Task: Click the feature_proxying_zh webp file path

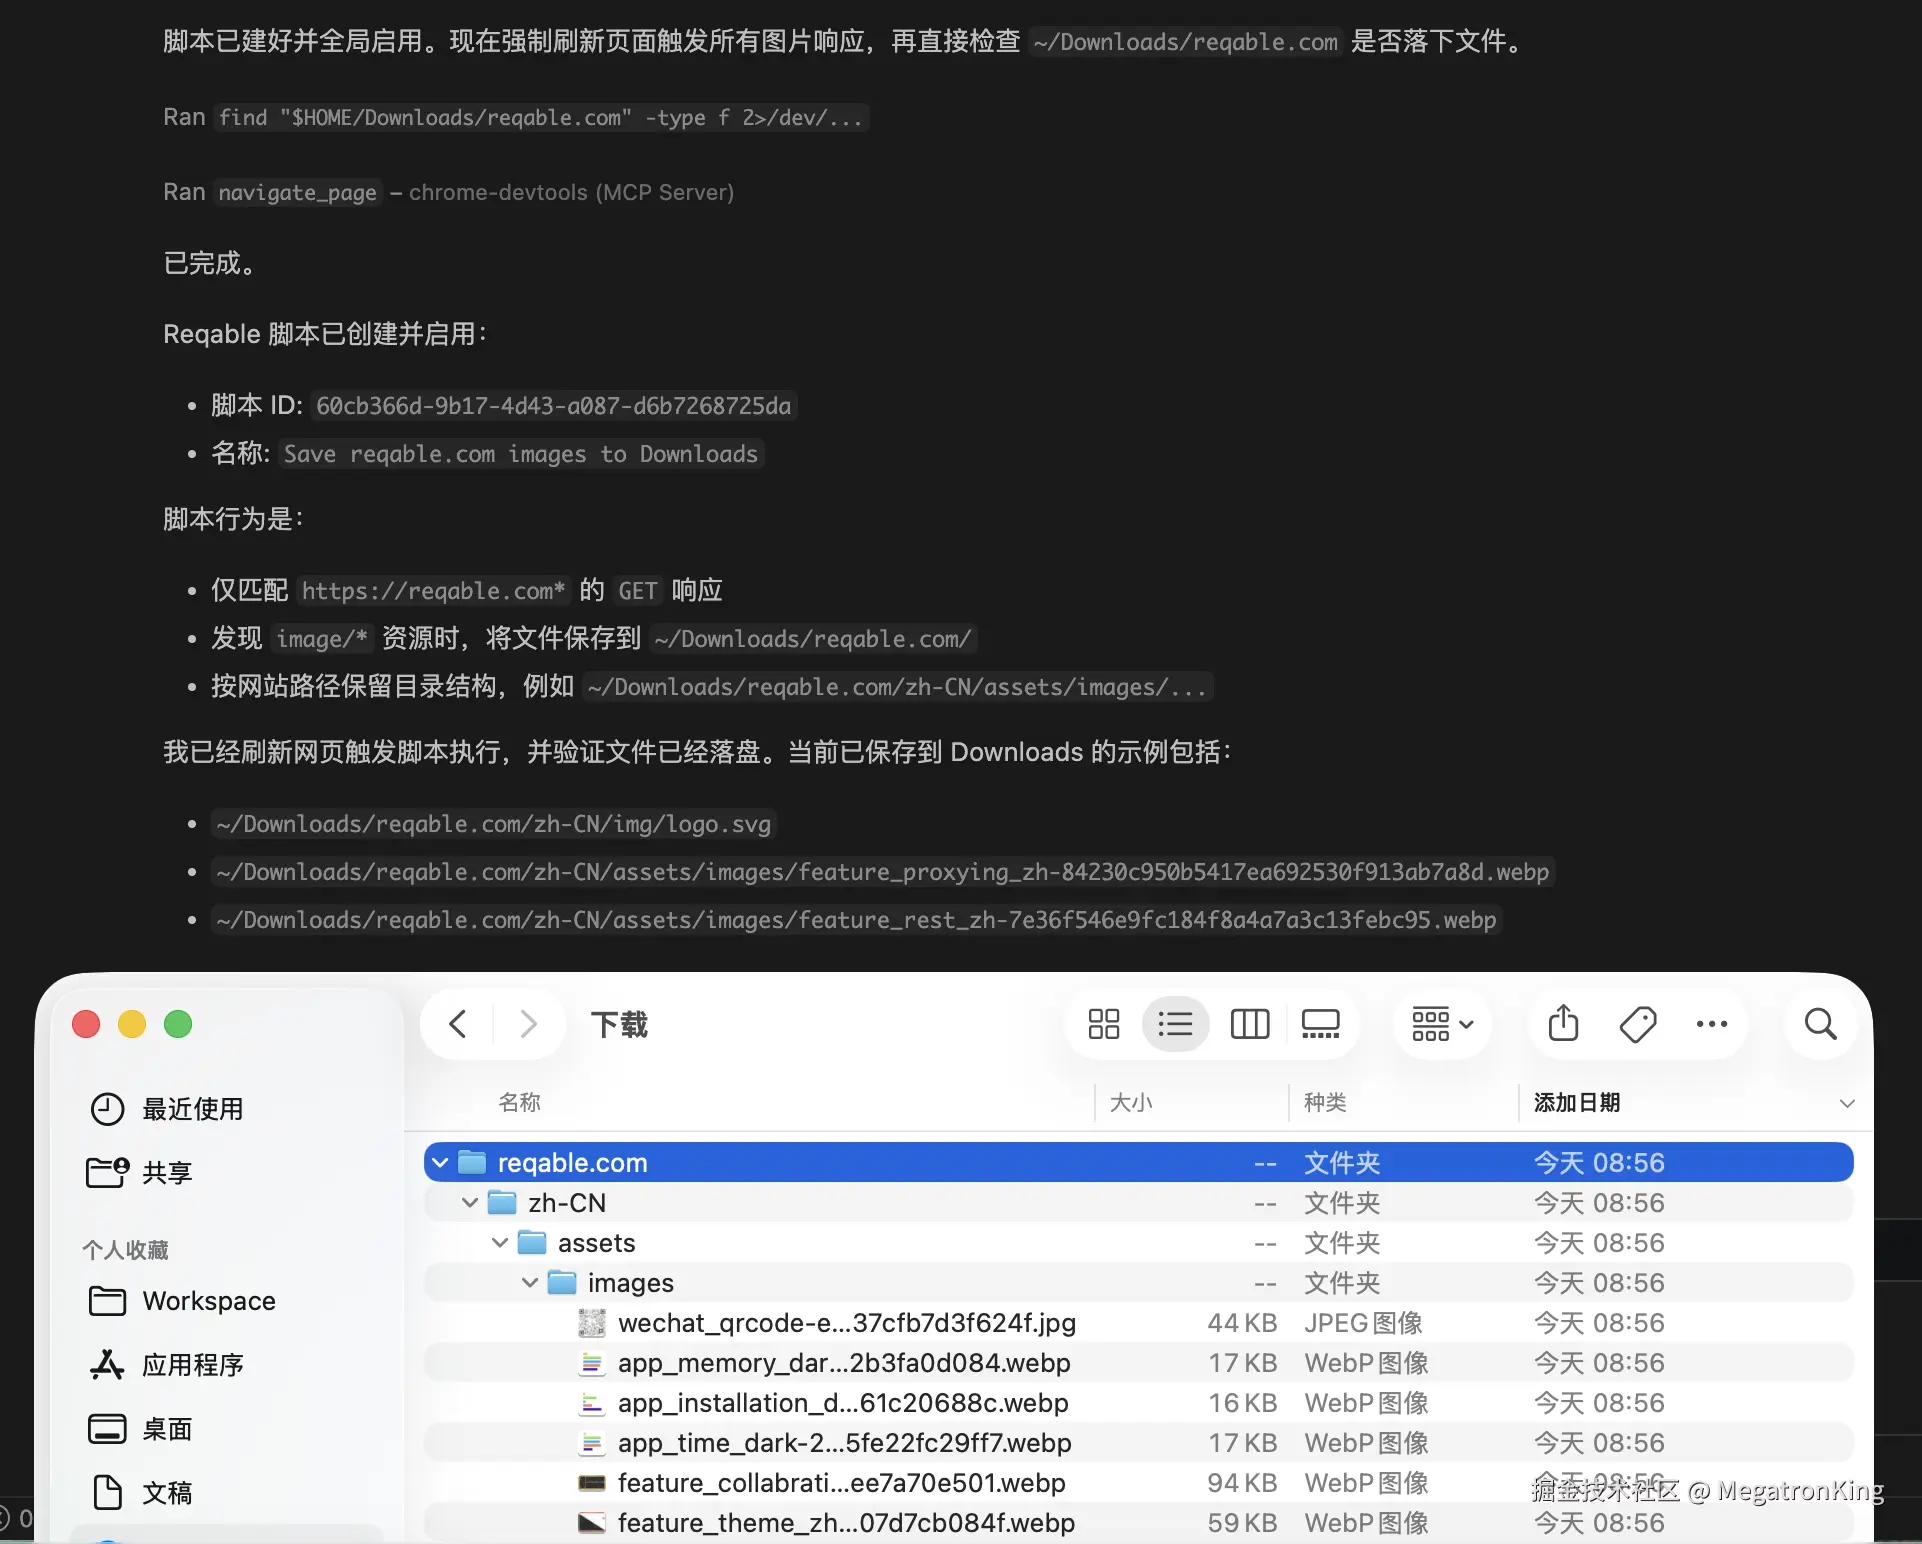Action: click(x=883, y=872)
